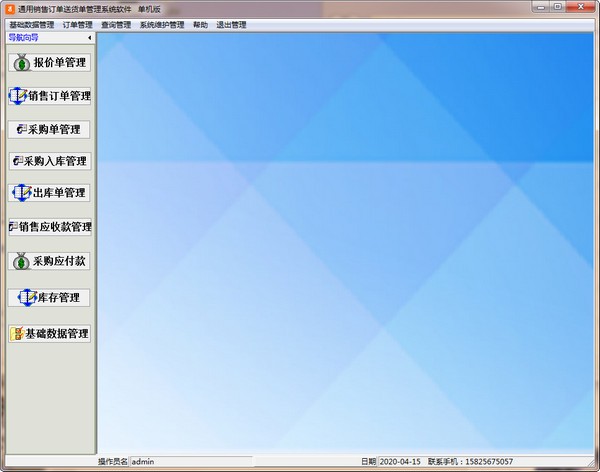Click the 退出管理 menu item
Image resolution: width=600 pixels, height=472 pixels.
231,25
